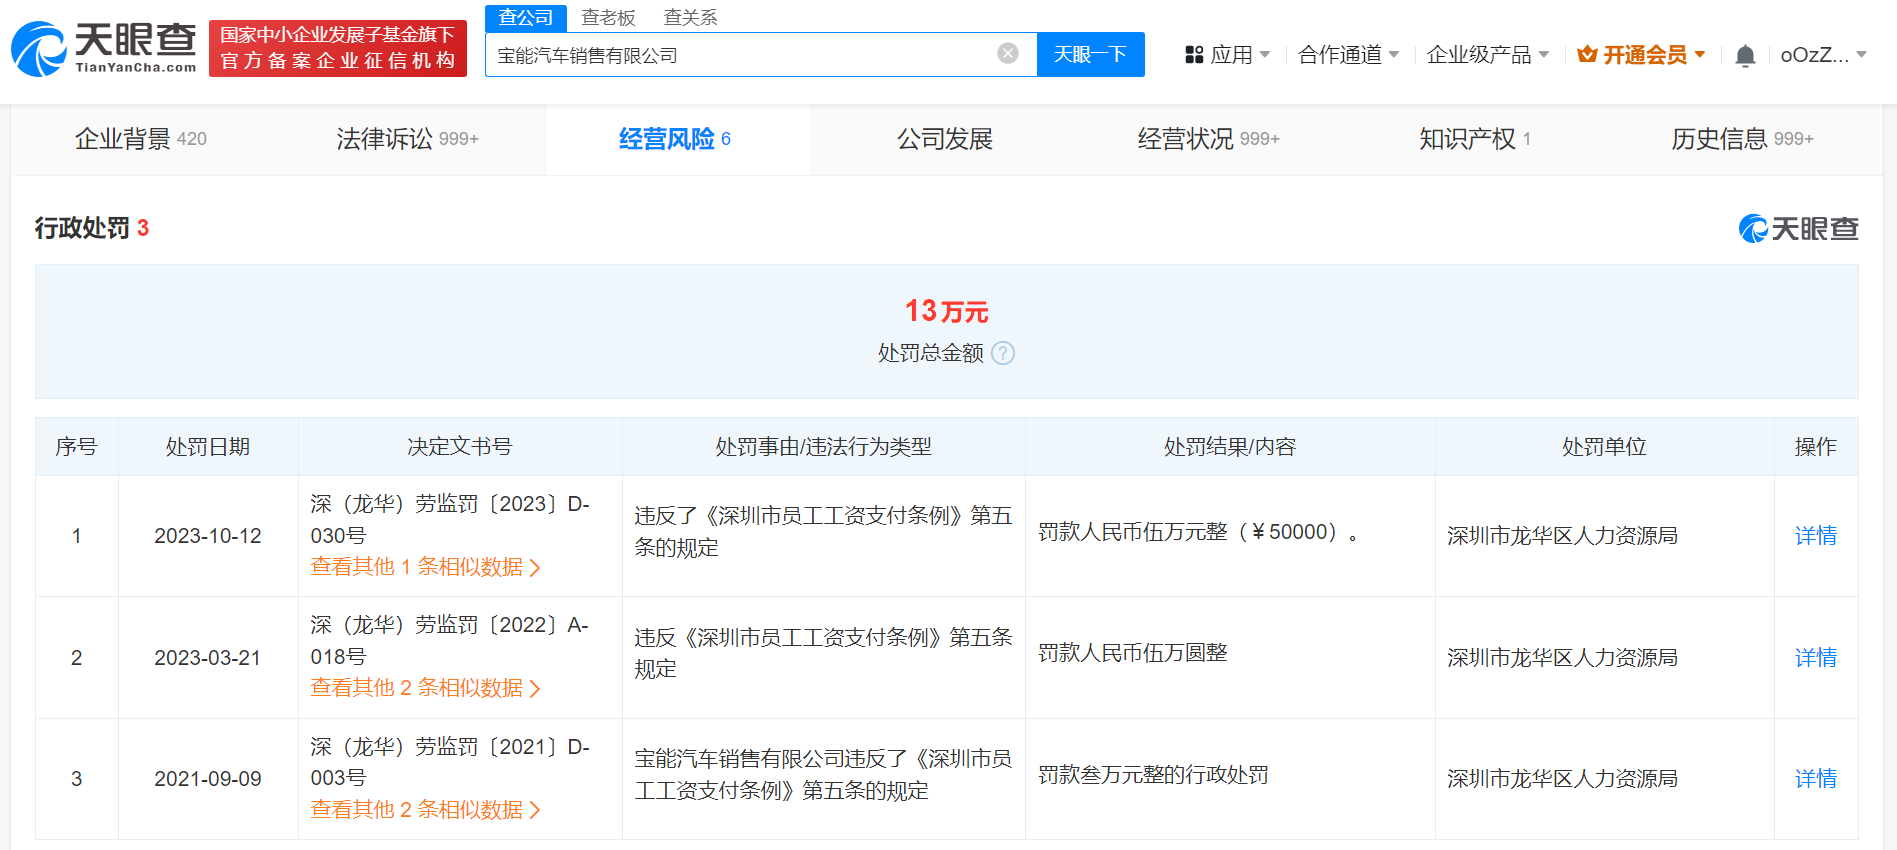This screenshot has height=850, width=1897.
Task: Click the red 国家中小企业发展子基金 banner
Action: tap(338, 48)
